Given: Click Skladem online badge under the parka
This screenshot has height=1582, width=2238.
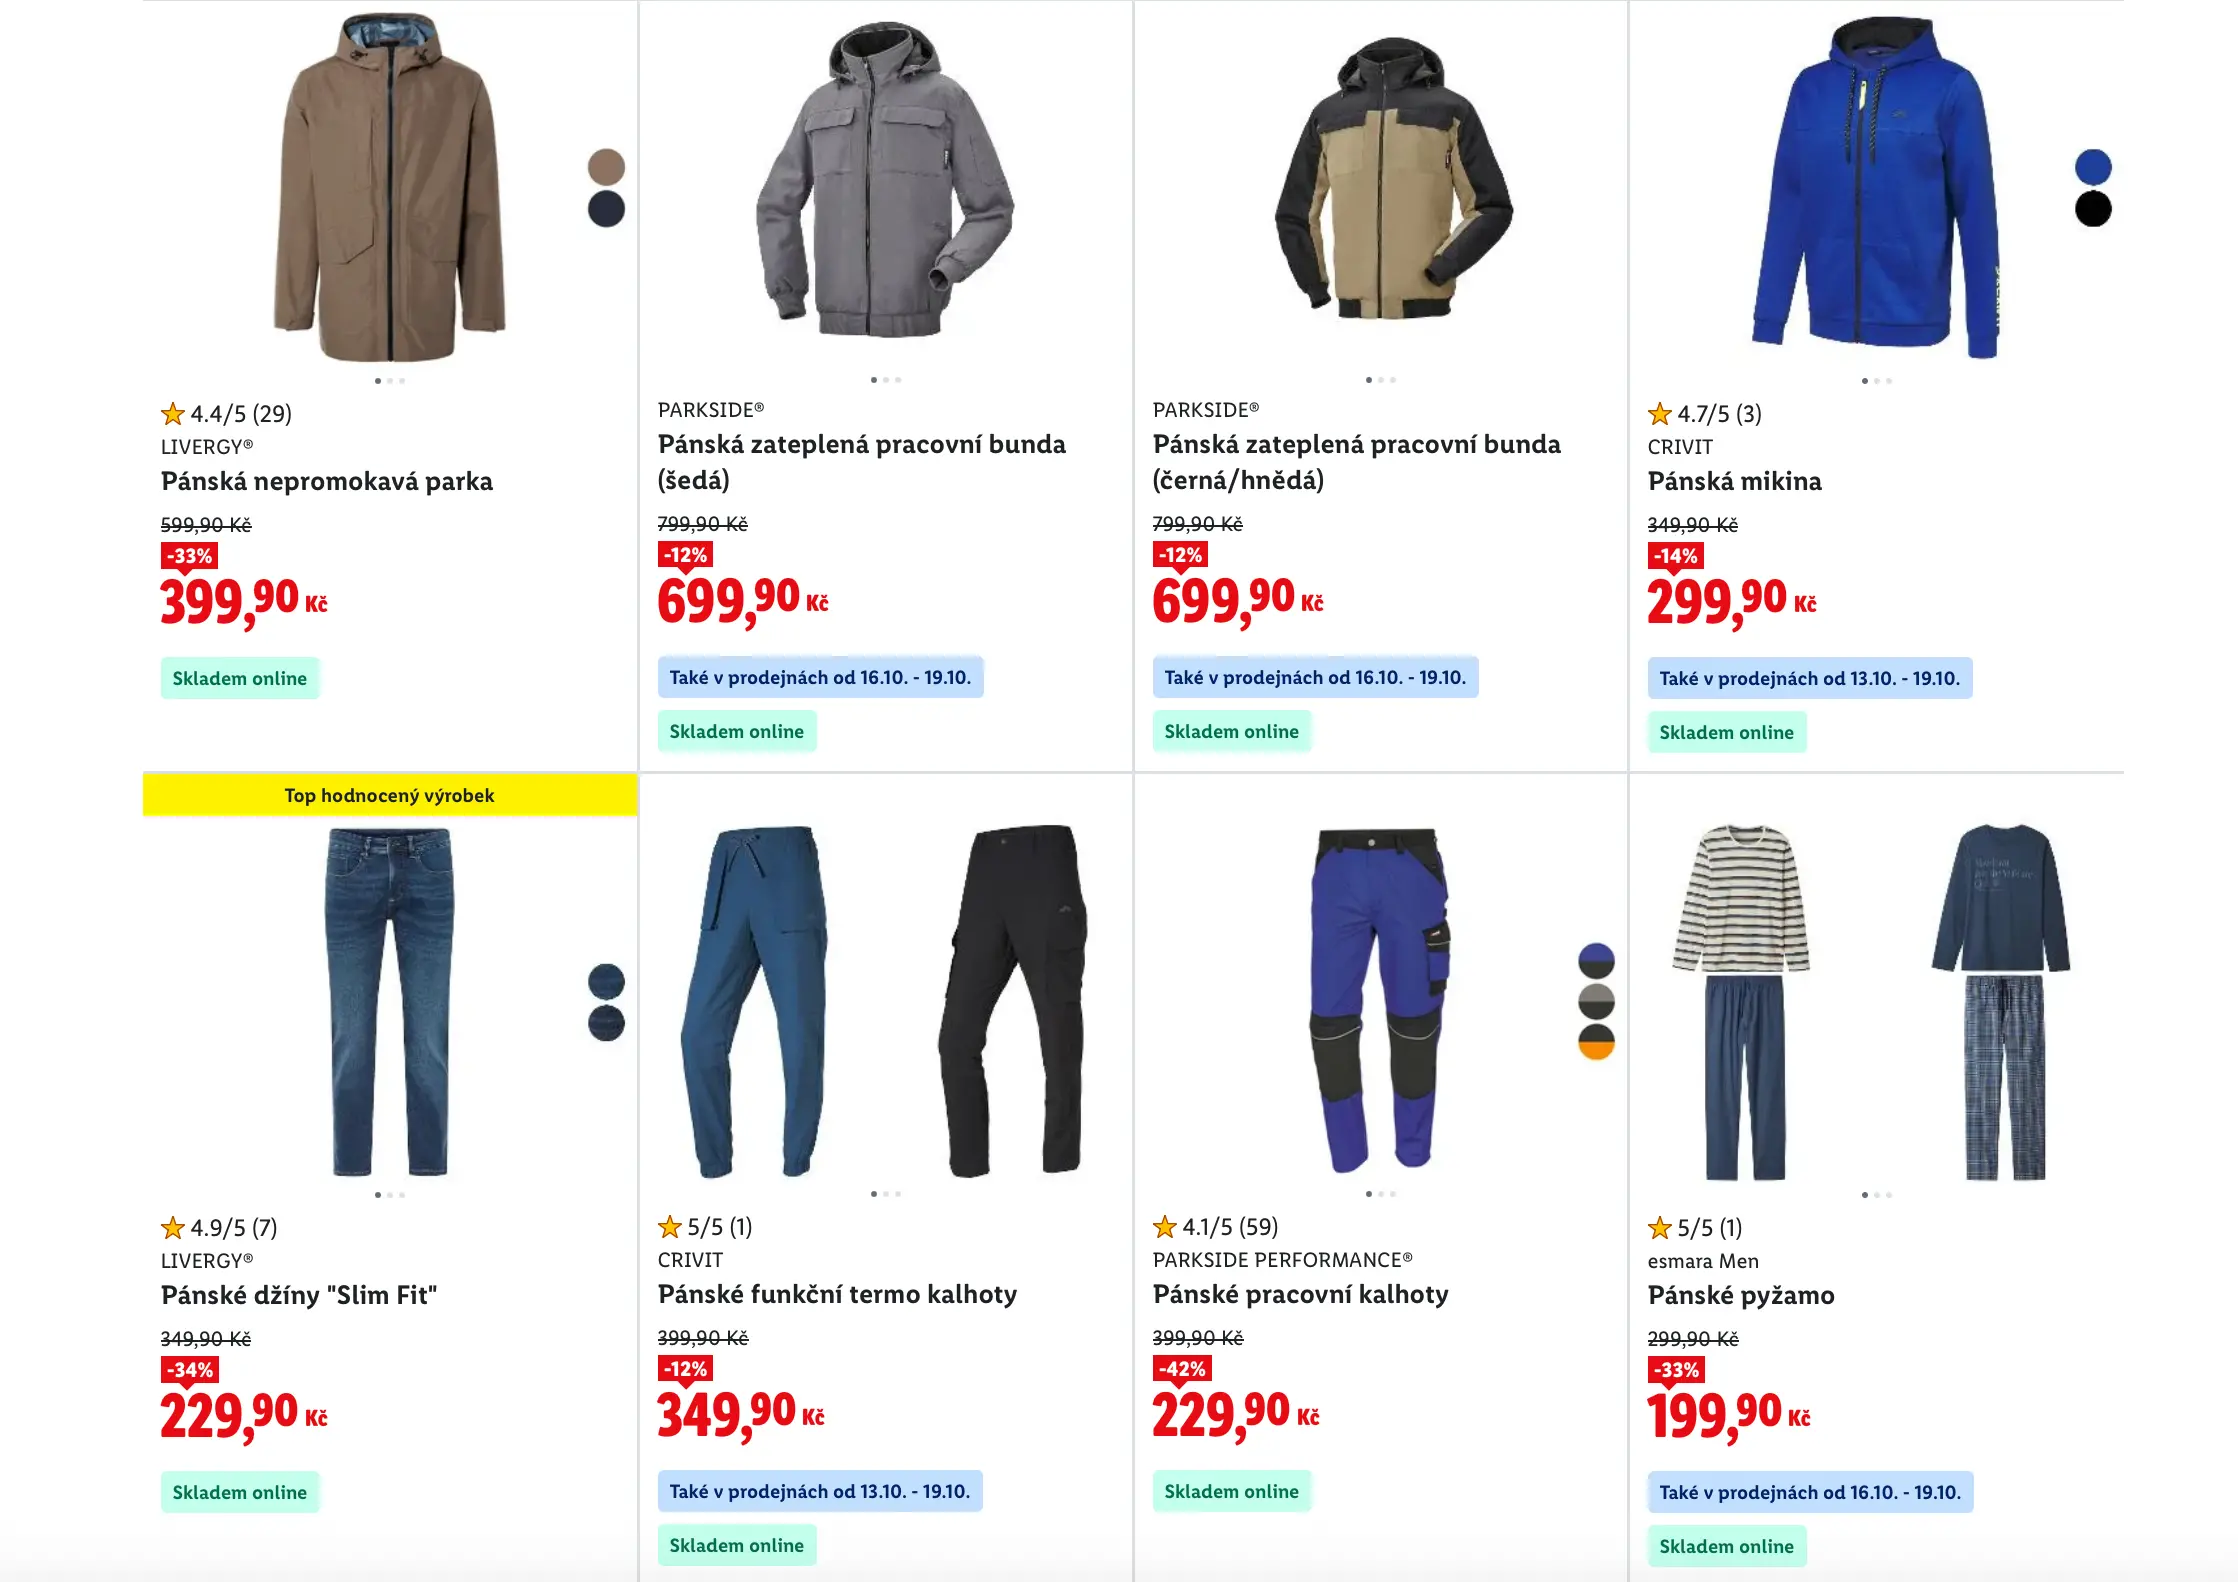Looking at the screenshot, I should click(240, 678).
